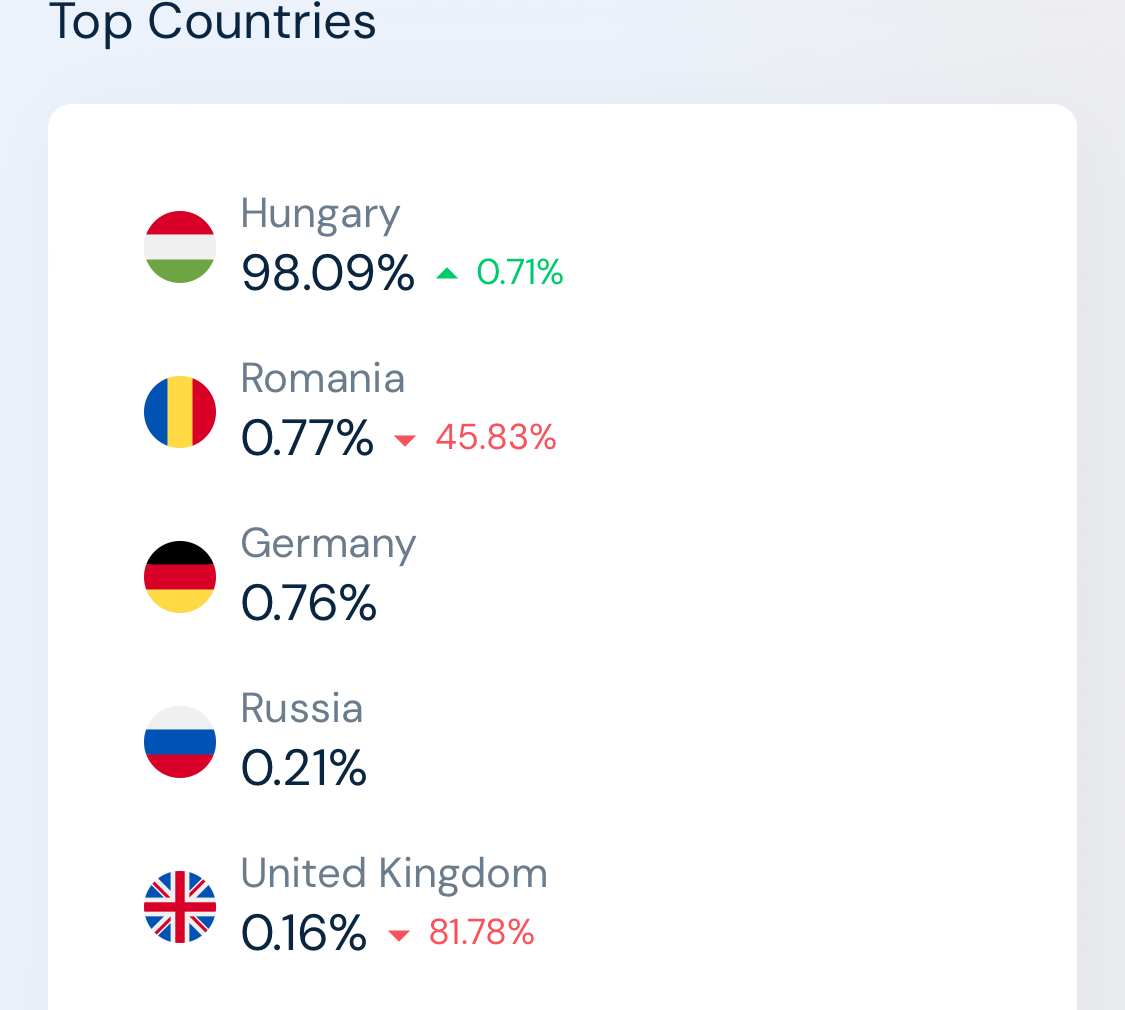Click the 45.83% decrease value
Screen dimensions: 1125x1010
(496, 437)
